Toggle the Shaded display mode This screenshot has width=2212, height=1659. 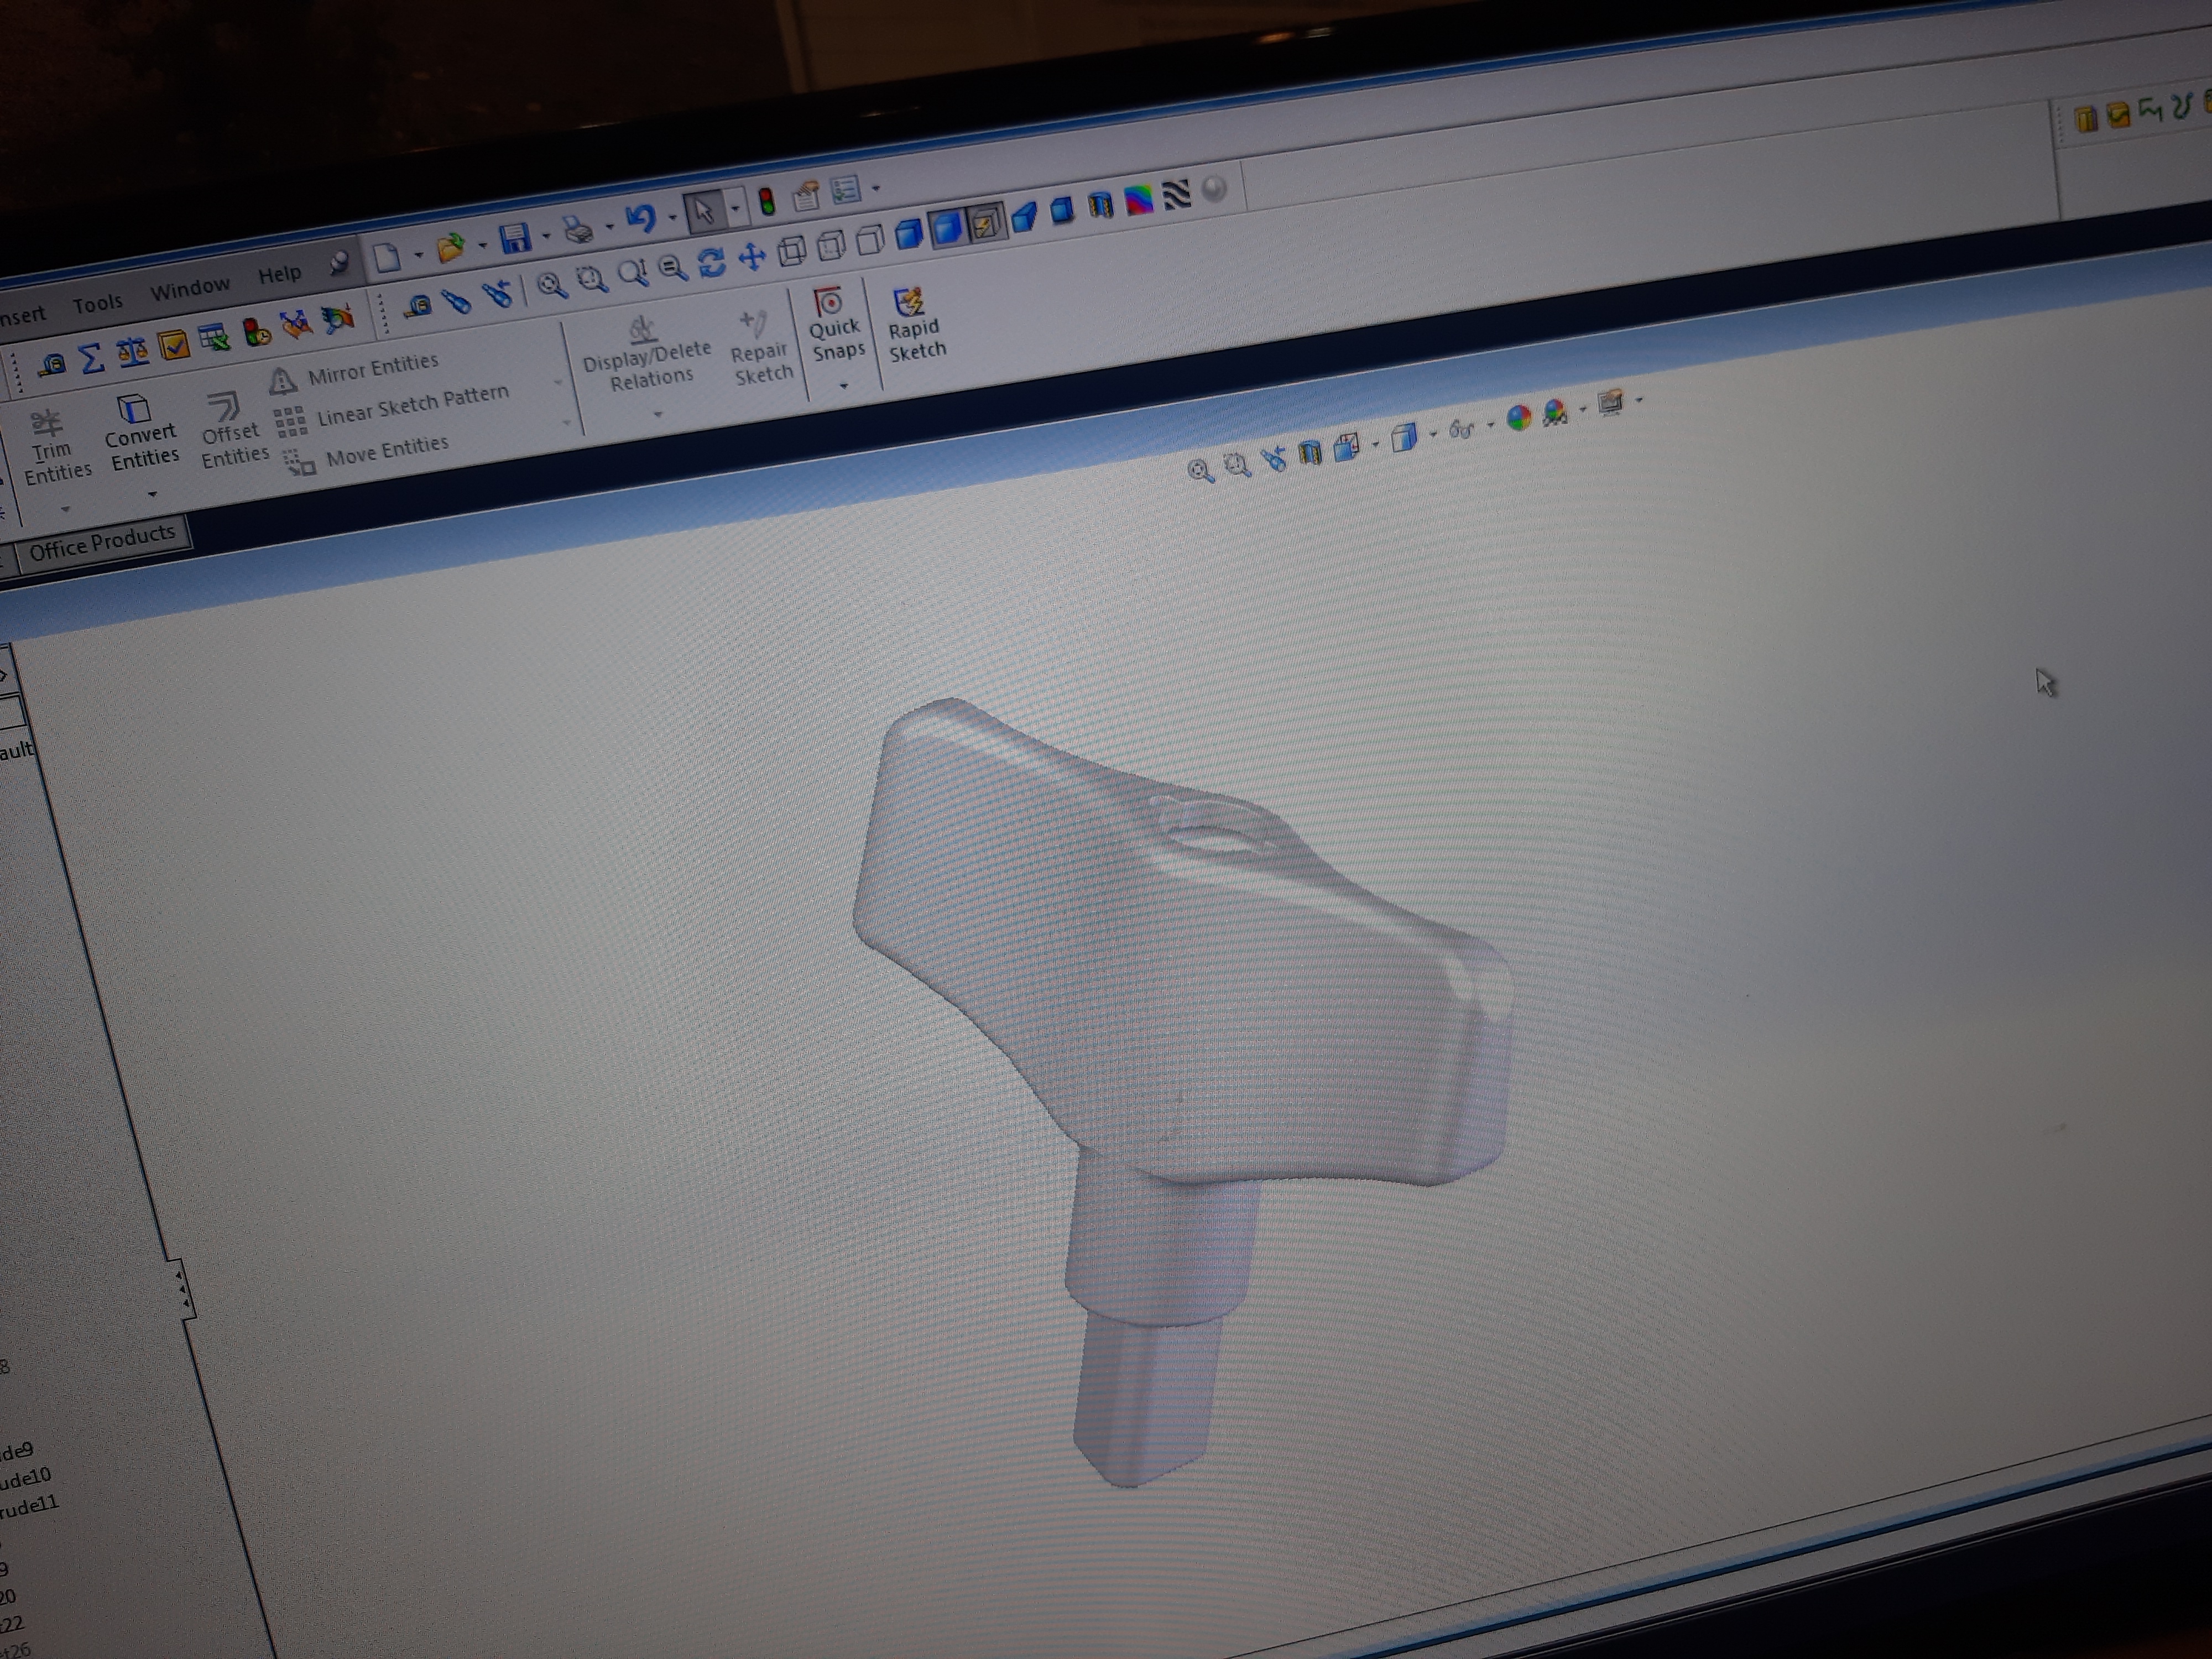[946, 228]
